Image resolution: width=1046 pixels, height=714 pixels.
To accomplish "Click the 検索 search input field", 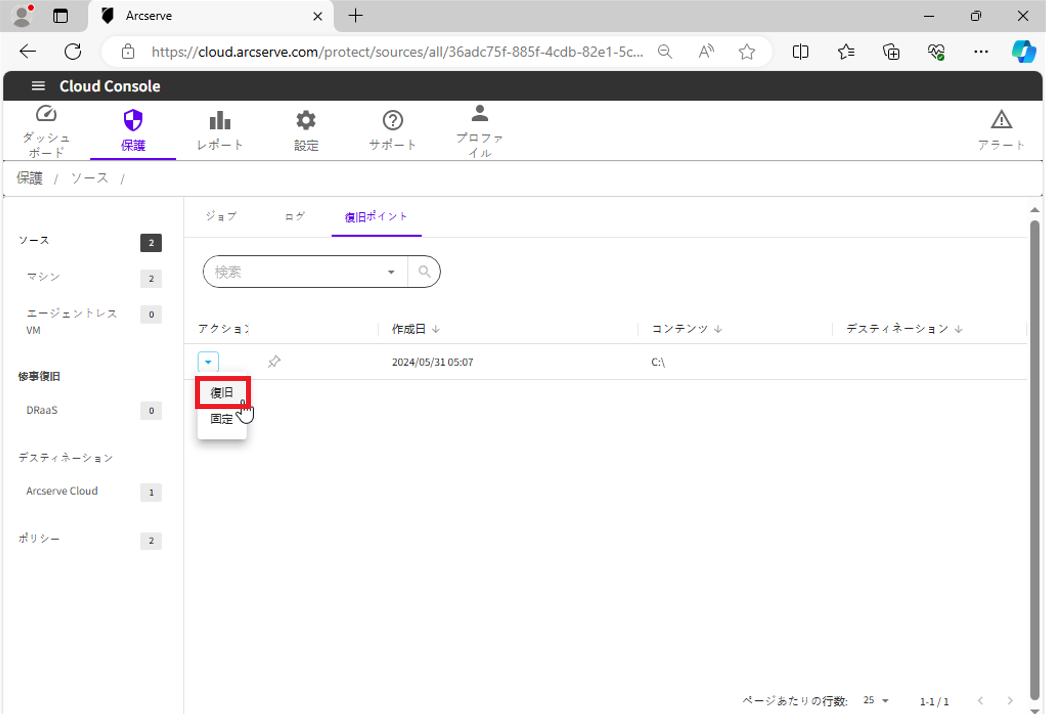I will coord(295,272).
